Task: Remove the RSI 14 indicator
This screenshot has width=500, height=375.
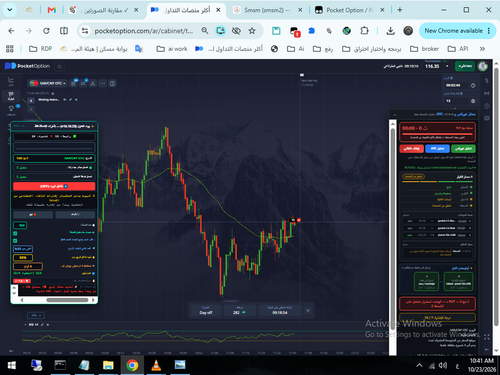Action: pyautogui.click(x=48, y=325)
